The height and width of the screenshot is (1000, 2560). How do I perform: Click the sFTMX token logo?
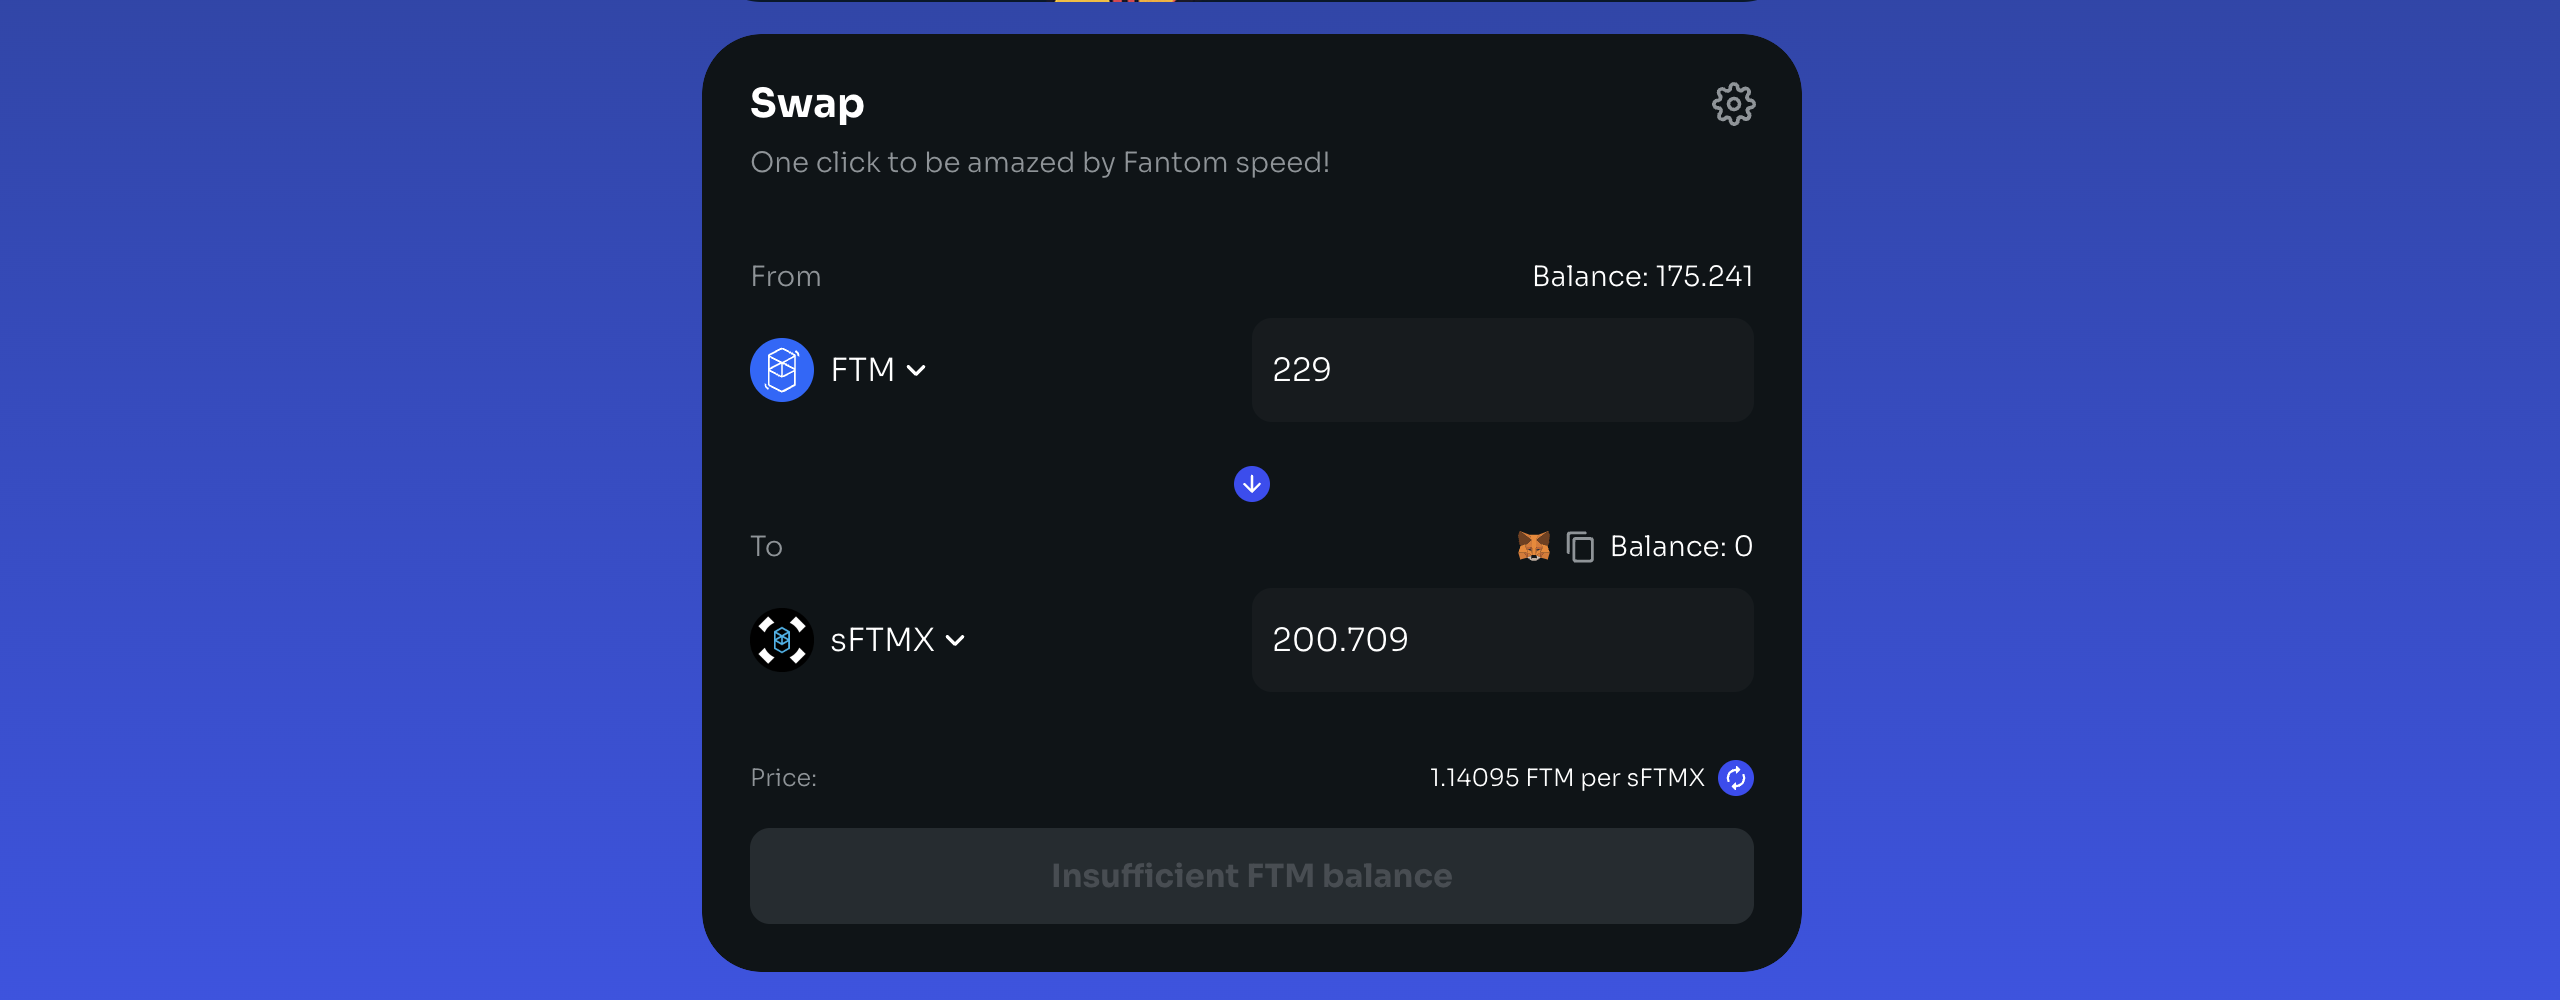(x=781, y=640)
